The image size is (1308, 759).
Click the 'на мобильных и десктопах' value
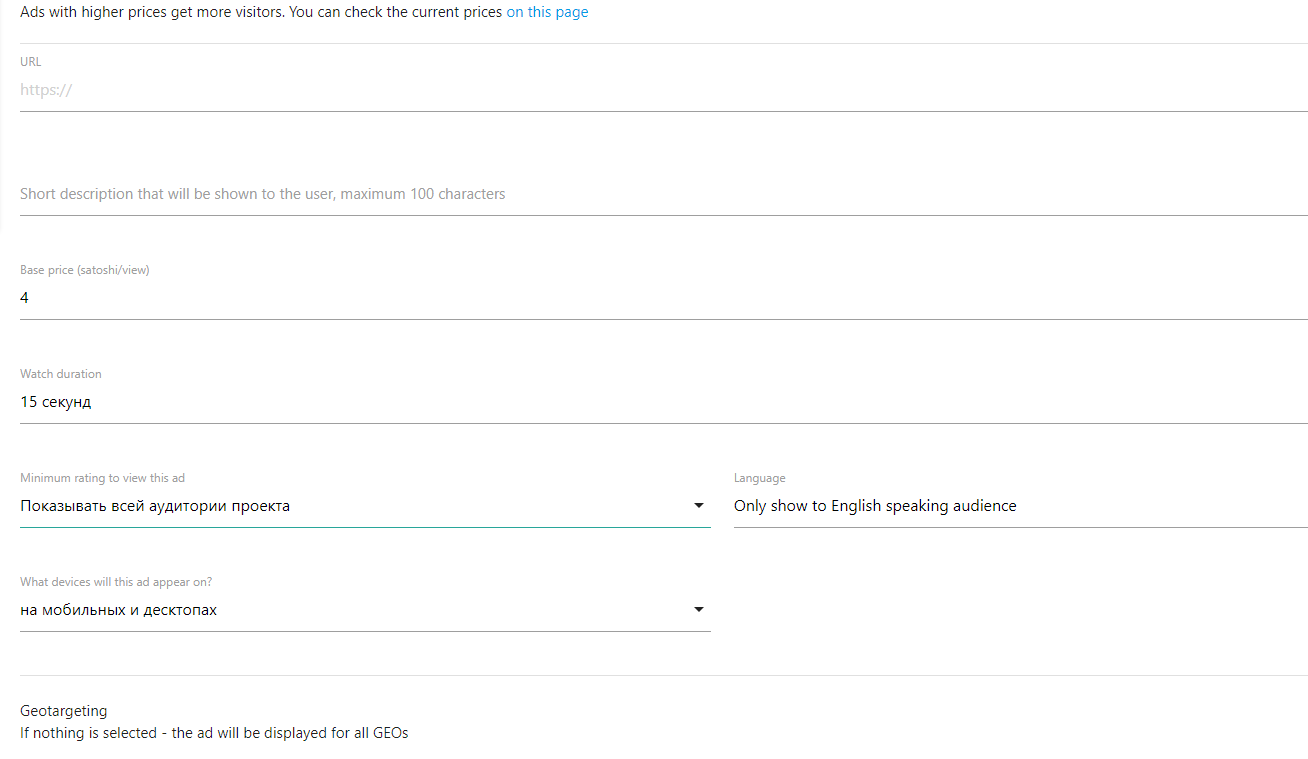[x=119, y=610]
